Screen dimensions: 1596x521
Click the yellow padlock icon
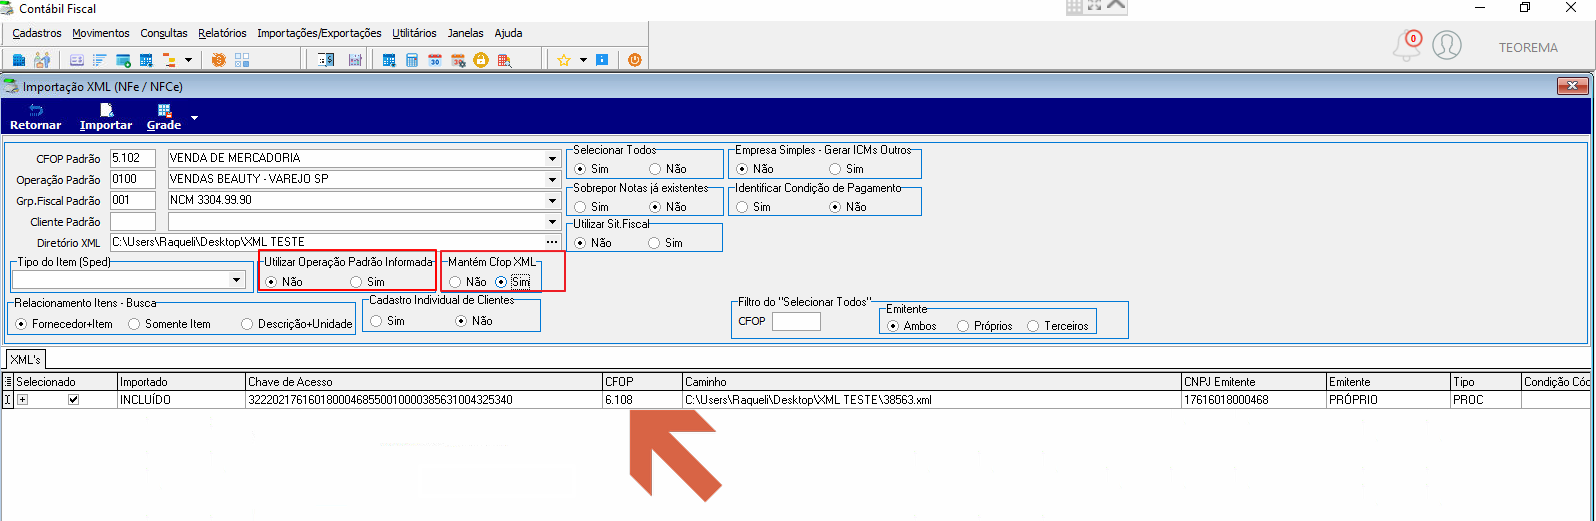[481, 60]
